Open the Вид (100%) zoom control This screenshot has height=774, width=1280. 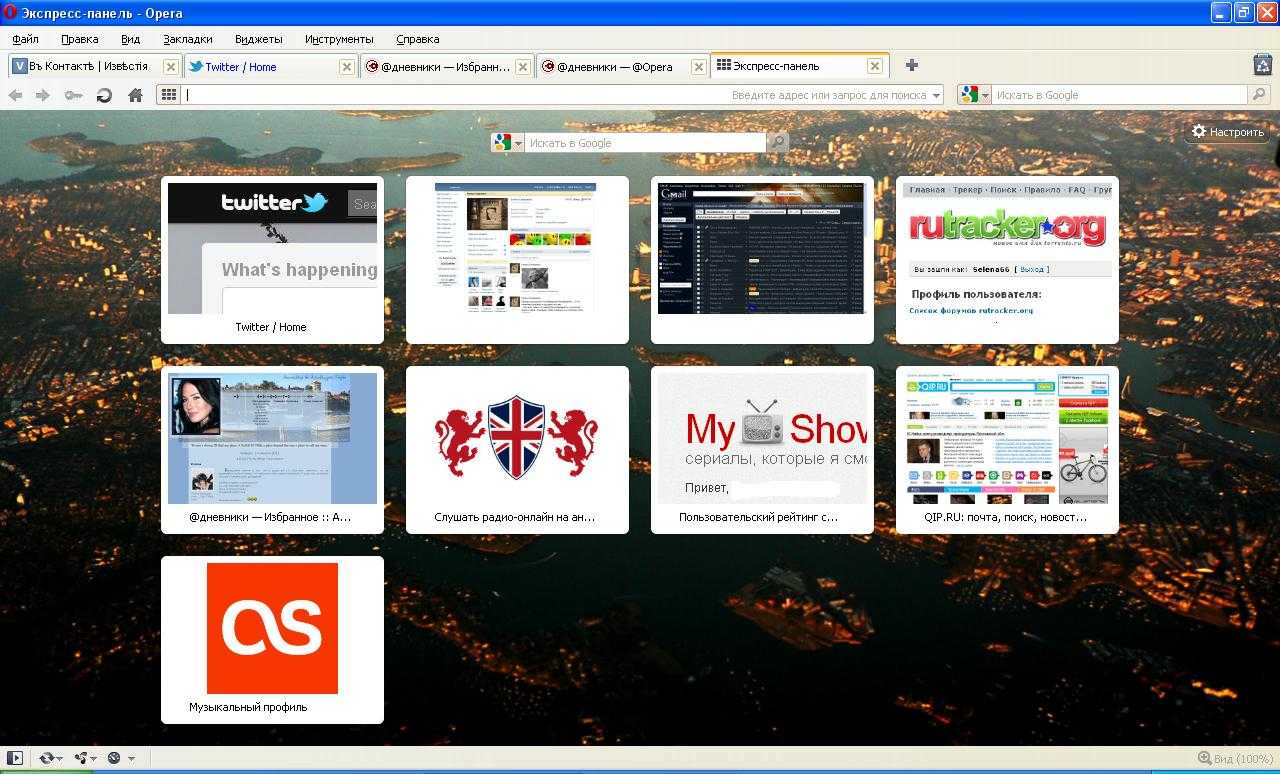click(x=1235, y=759)
